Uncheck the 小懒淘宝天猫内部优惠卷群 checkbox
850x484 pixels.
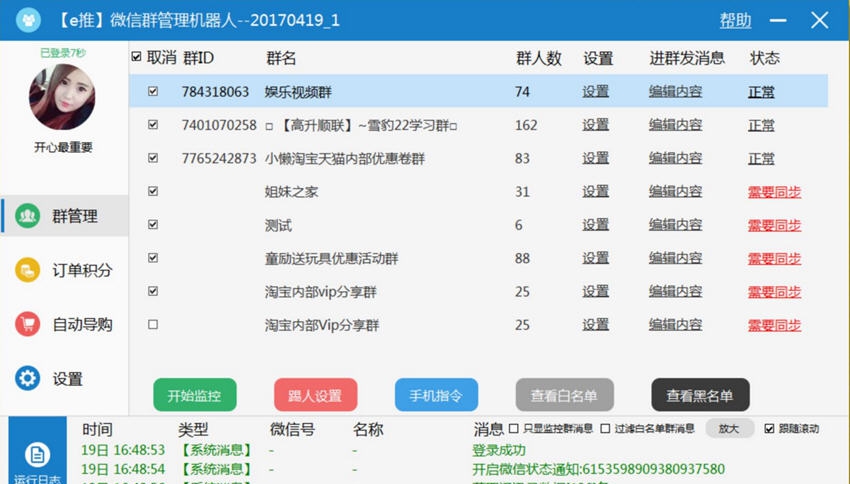(153, 158)
